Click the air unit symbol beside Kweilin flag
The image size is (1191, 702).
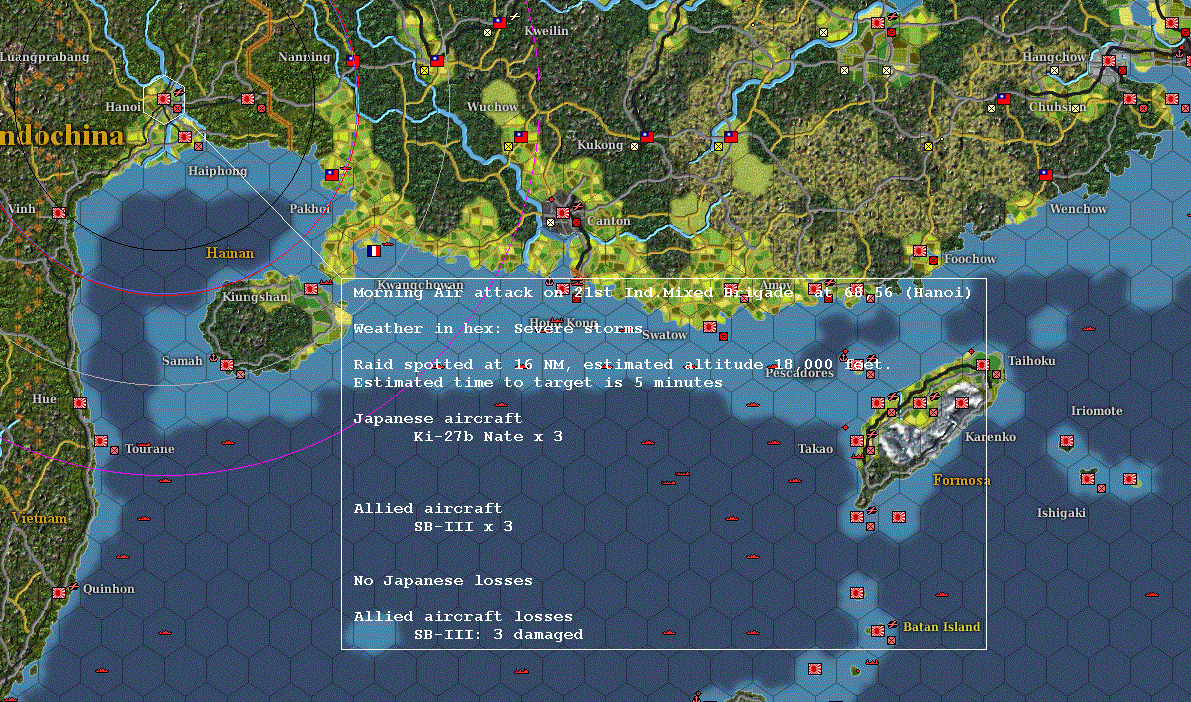(515, 16)
